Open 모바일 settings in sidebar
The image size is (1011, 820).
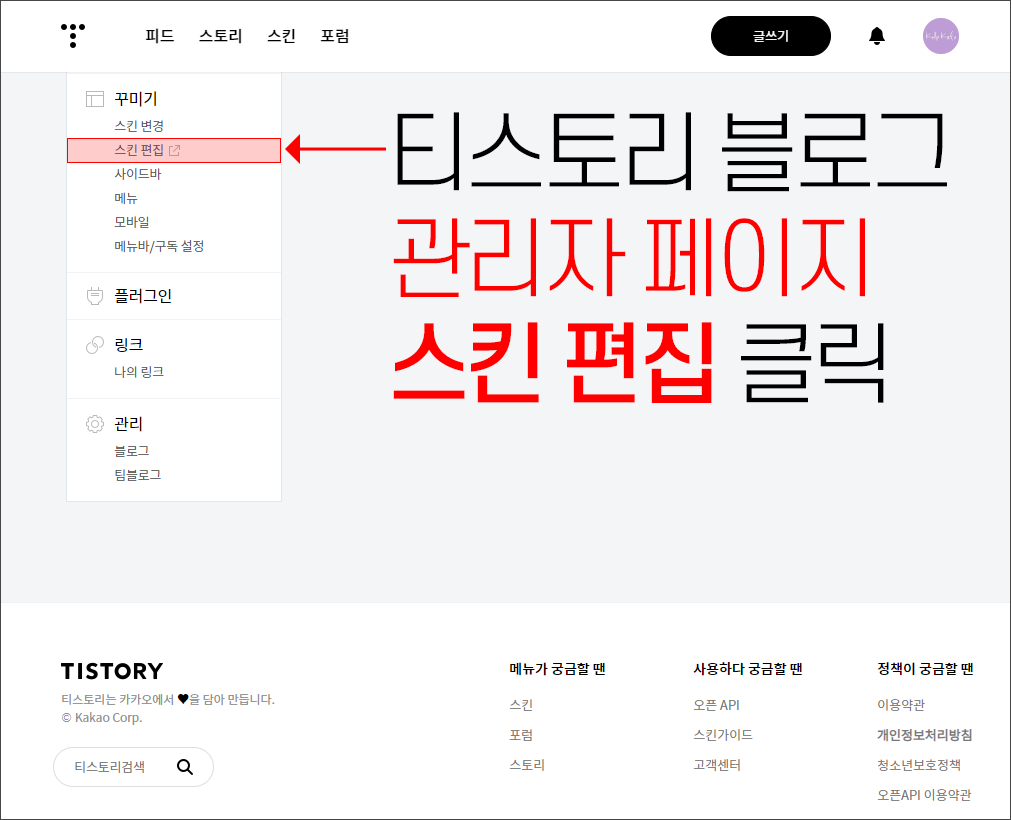[132, 222]
